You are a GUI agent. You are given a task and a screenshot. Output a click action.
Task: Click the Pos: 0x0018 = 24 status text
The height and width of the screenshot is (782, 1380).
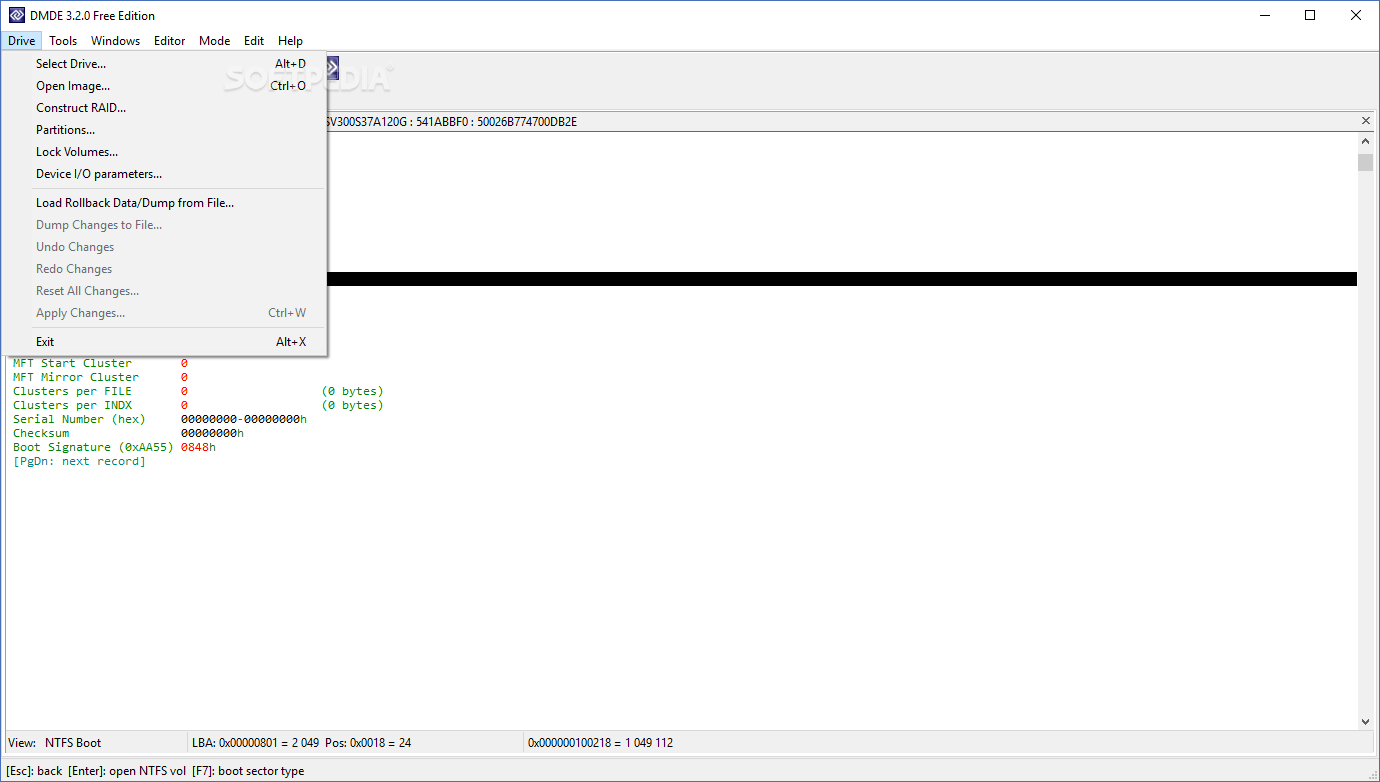pos(368,743)
